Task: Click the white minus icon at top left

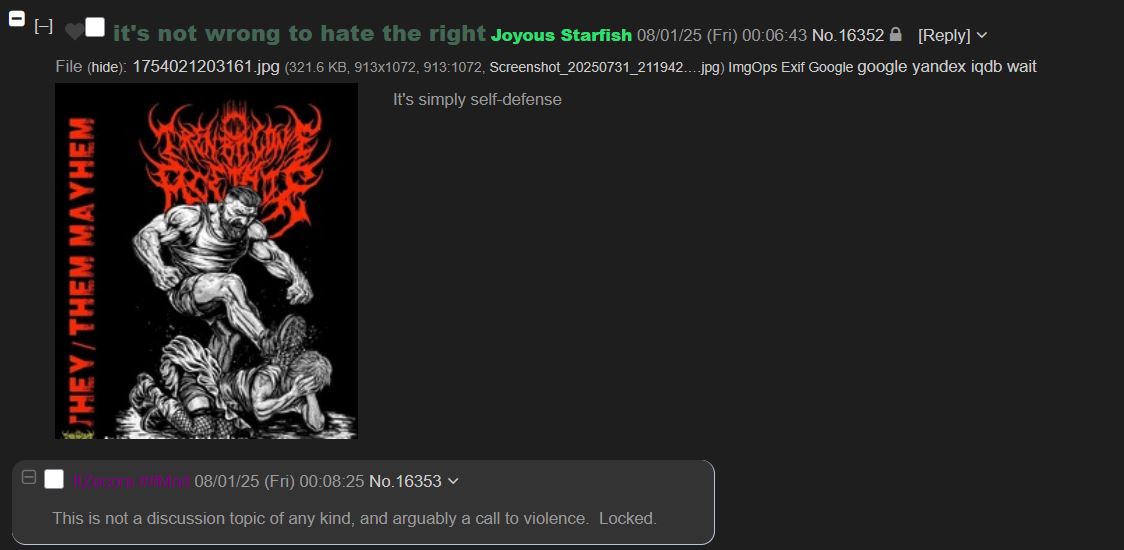Action: [16, 19]
